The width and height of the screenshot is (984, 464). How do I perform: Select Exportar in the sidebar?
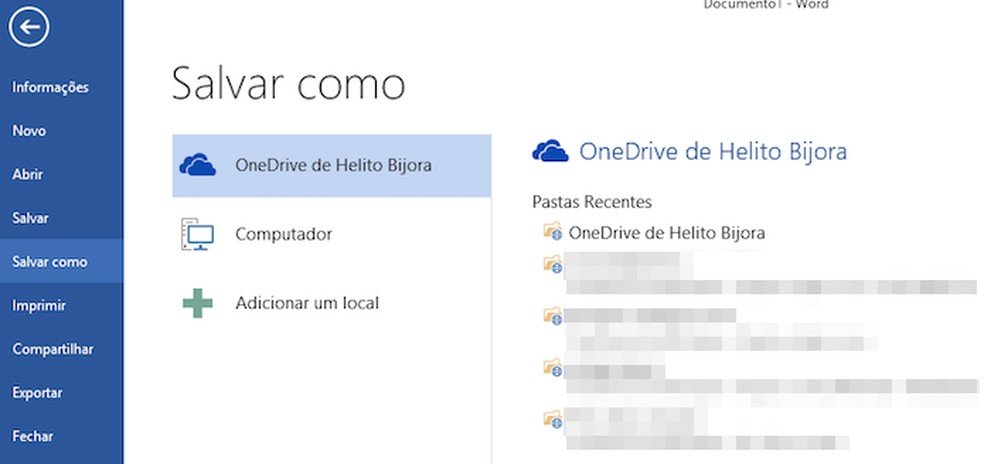point(37,392)
